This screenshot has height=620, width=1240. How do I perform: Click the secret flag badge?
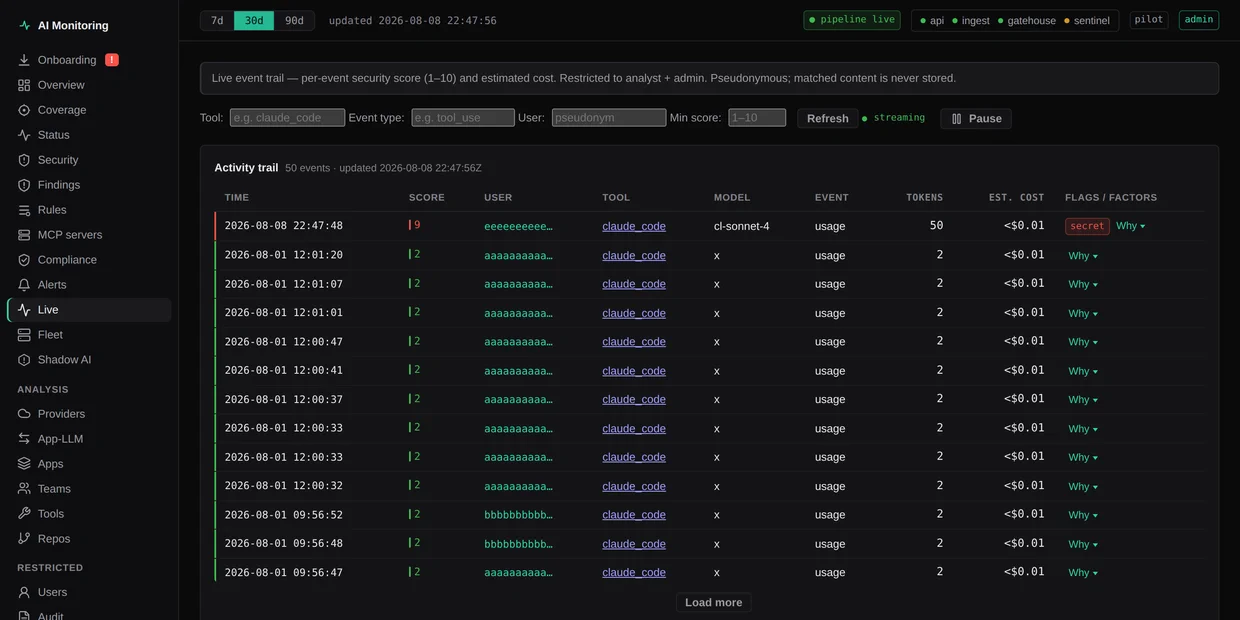(1087, 226)
